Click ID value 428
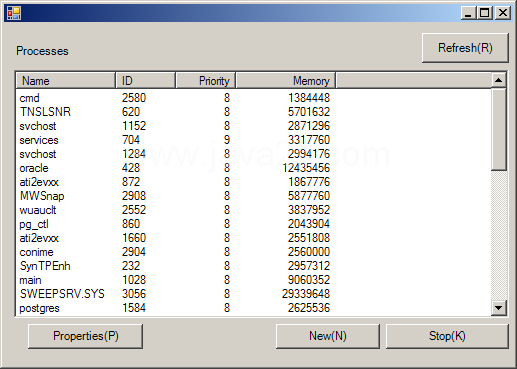The width and height of the screenshot is (517, 369). [131, 168]
